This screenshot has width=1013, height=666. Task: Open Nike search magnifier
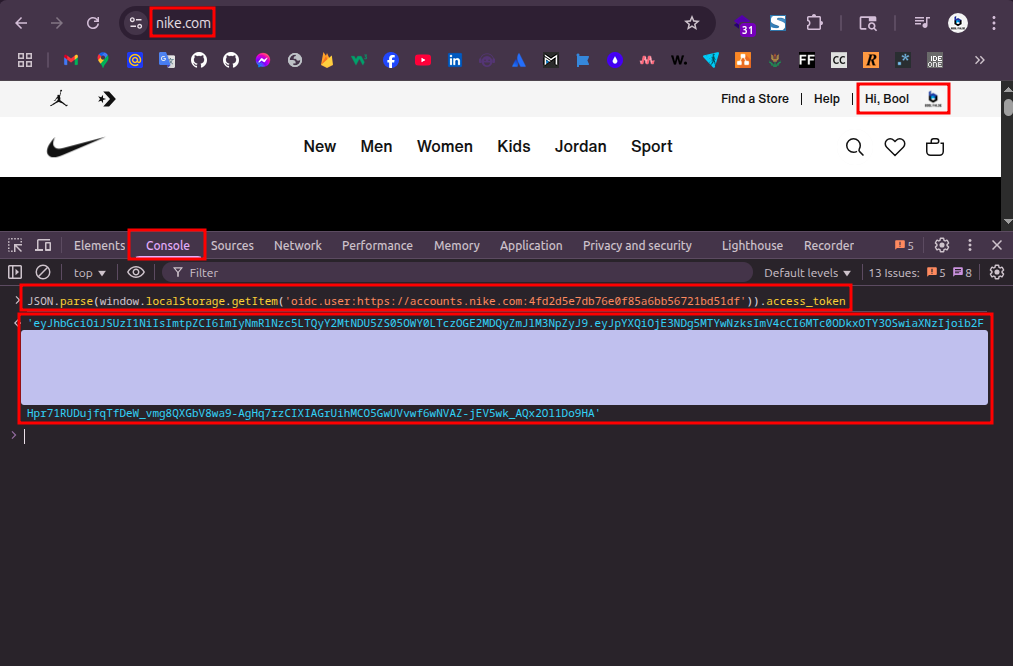855,147
